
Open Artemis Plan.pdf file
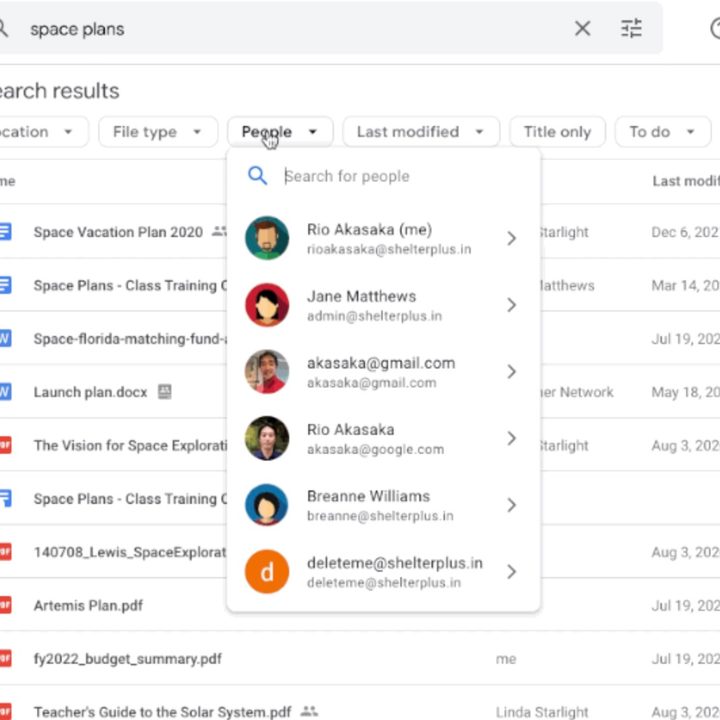(x=88, y=606)
